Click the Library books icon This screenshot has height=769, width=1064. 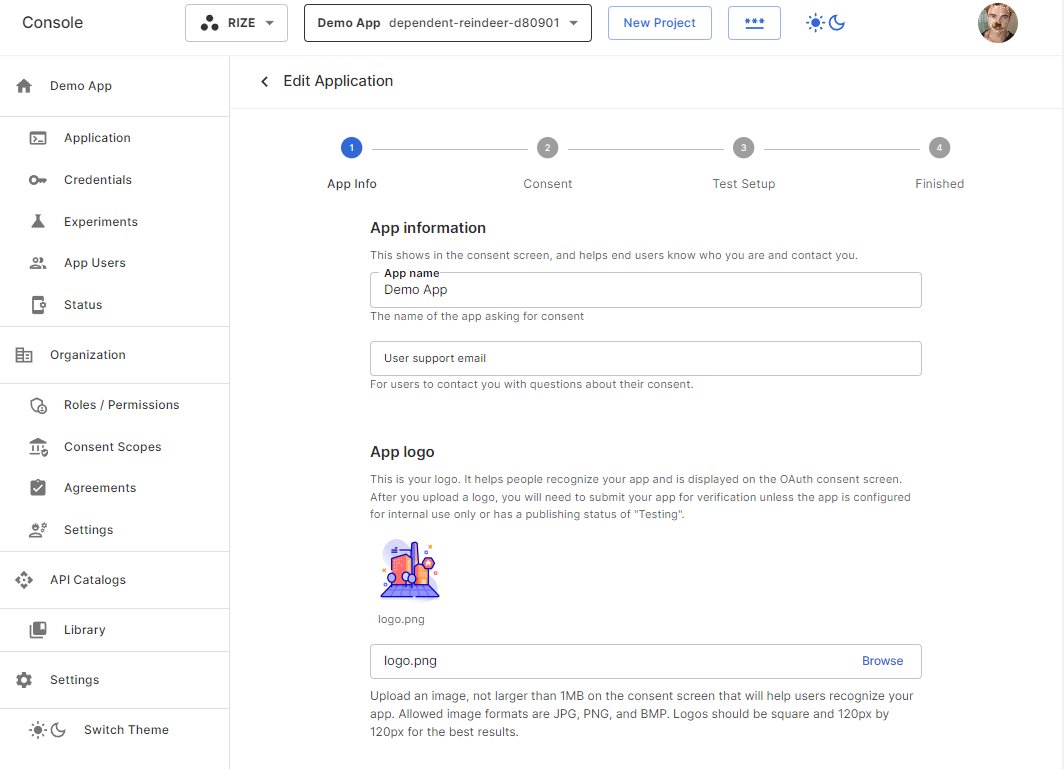coord(38,630)
